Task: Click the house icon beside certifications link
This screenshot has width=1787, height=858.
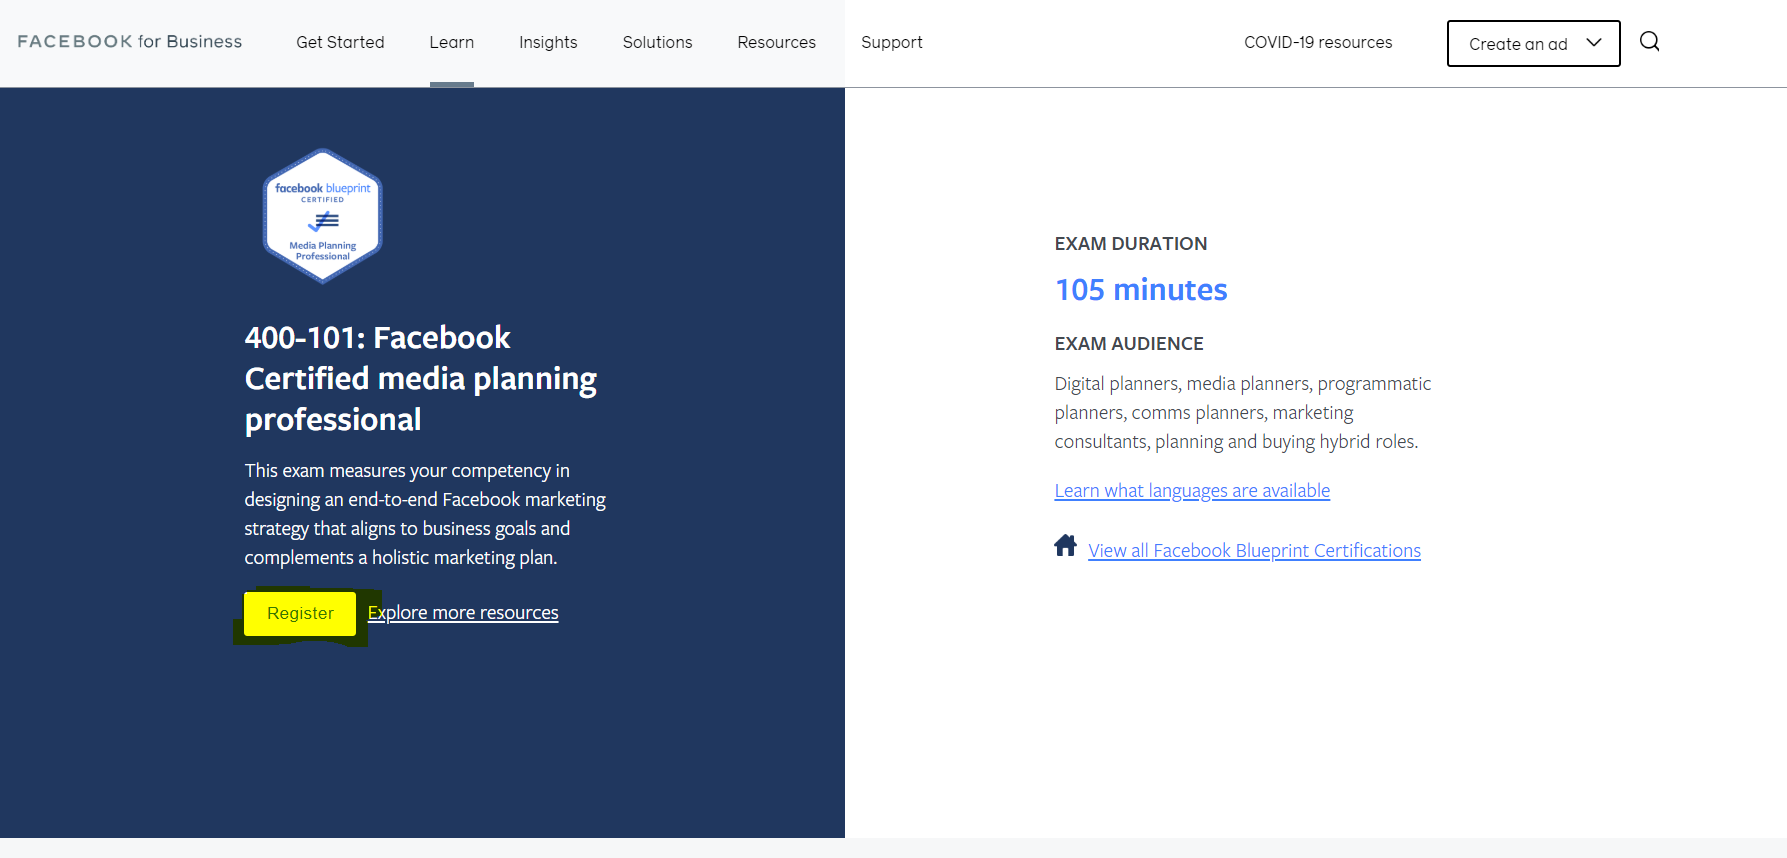Action: [x=1065, y=546]
